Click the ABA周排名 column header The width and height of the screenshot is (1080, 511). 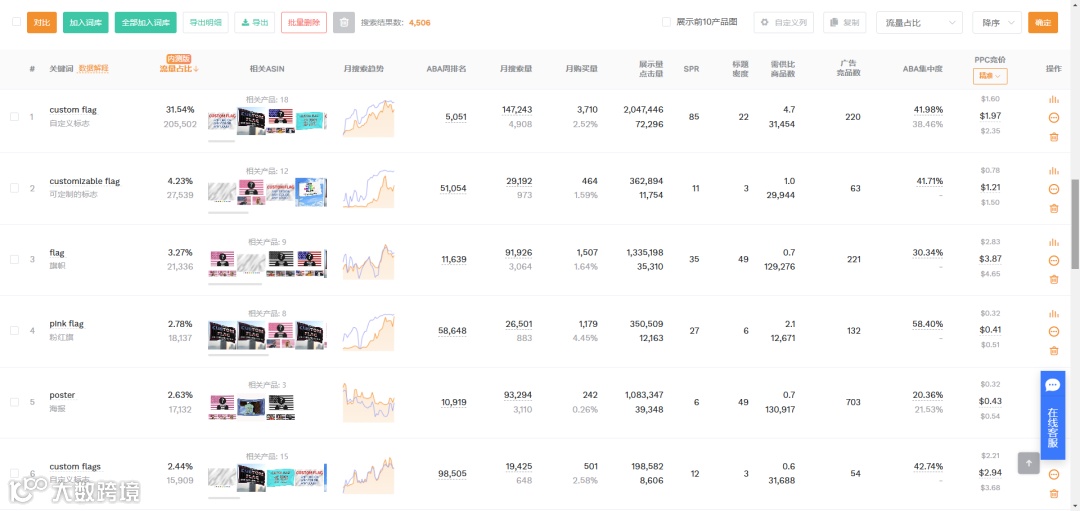pyautogui.click(x=446, y=69)
